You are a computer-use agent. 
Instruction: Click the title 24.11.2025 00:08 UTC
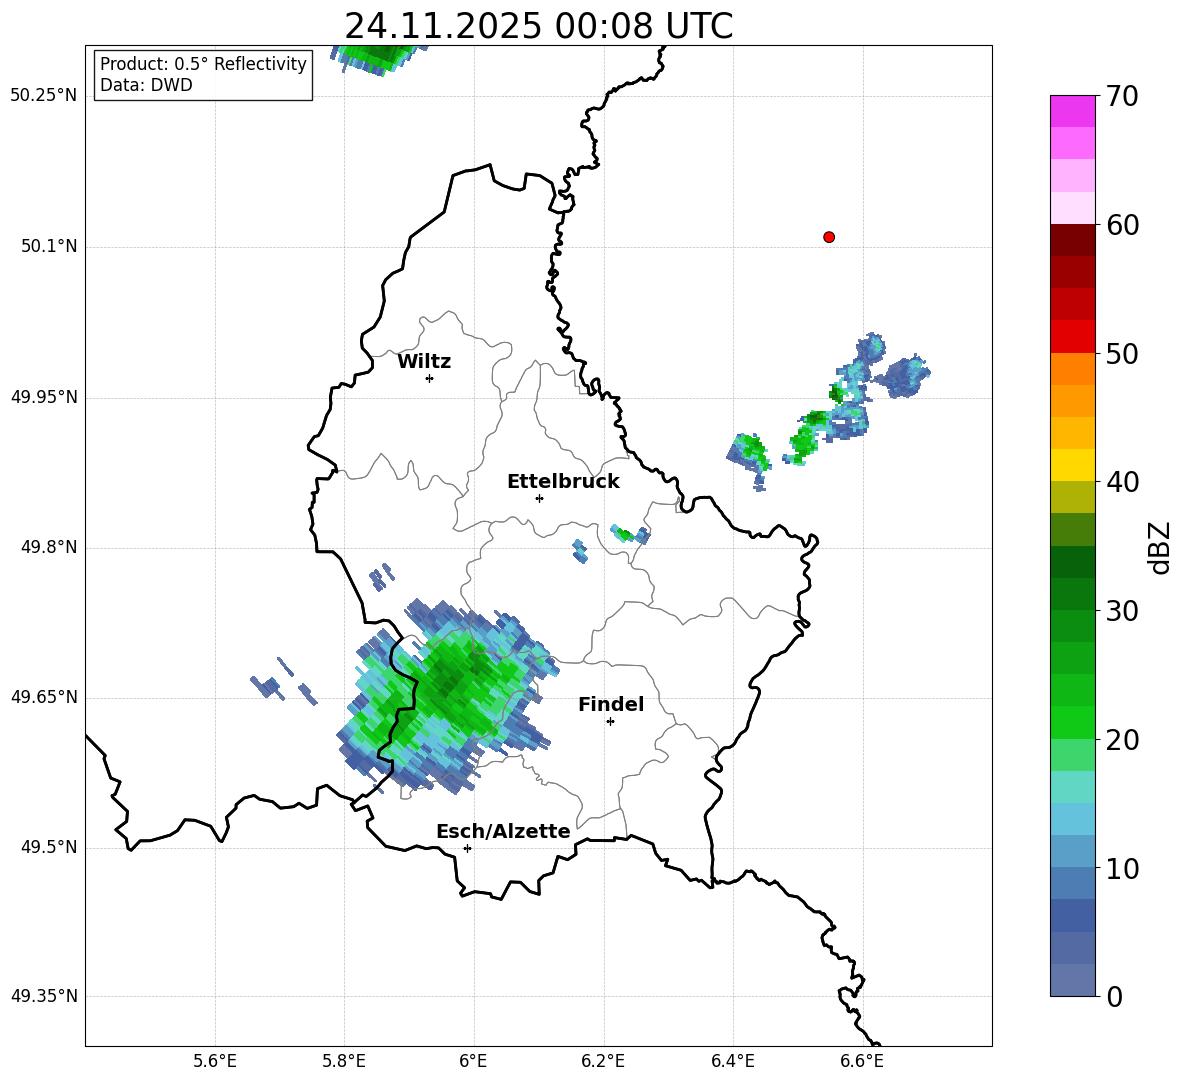(538, 26)
